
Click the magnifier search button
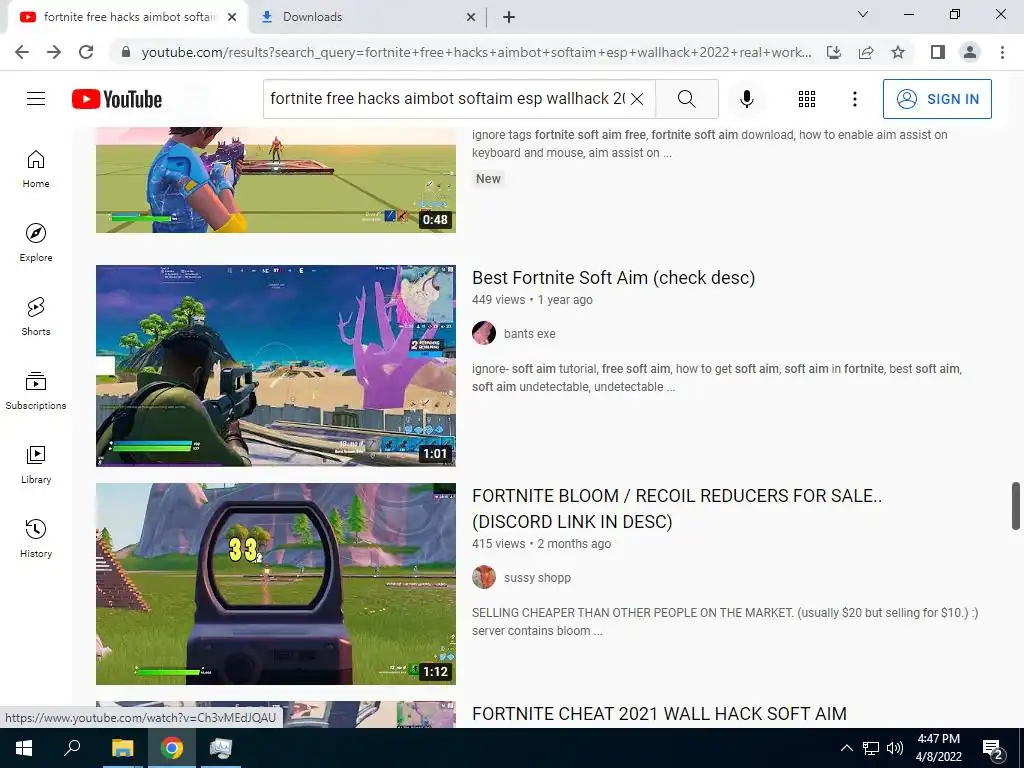coord(686,99)
